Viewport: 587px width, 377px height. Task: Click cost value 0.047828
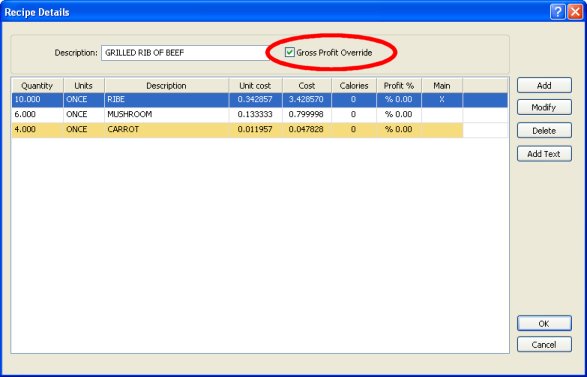pyautogui.click(x=306, y=129)
